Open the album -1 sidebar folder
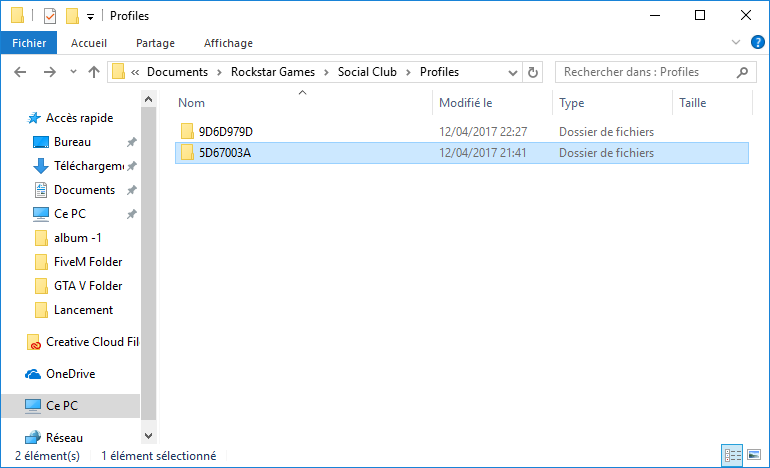The width and height of the screenshot is (770, 468). tap(78, 238)
